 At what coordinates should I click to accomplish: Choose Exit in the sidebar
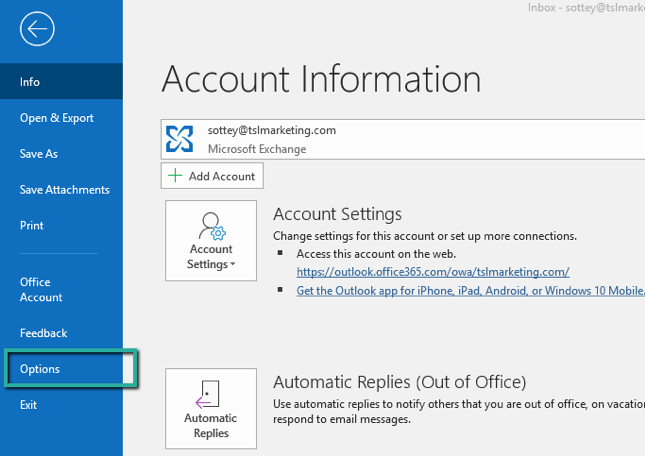tap(61, 405)
